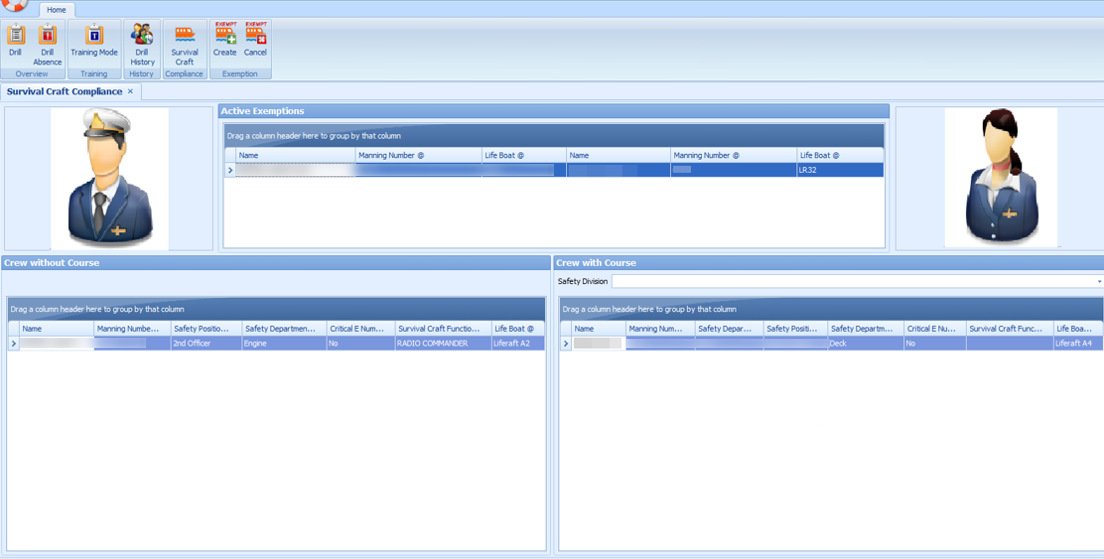Open the Drill overview icon
Image resolution: width=1104 pixels, height=559 pixels.
click(15, 41)
